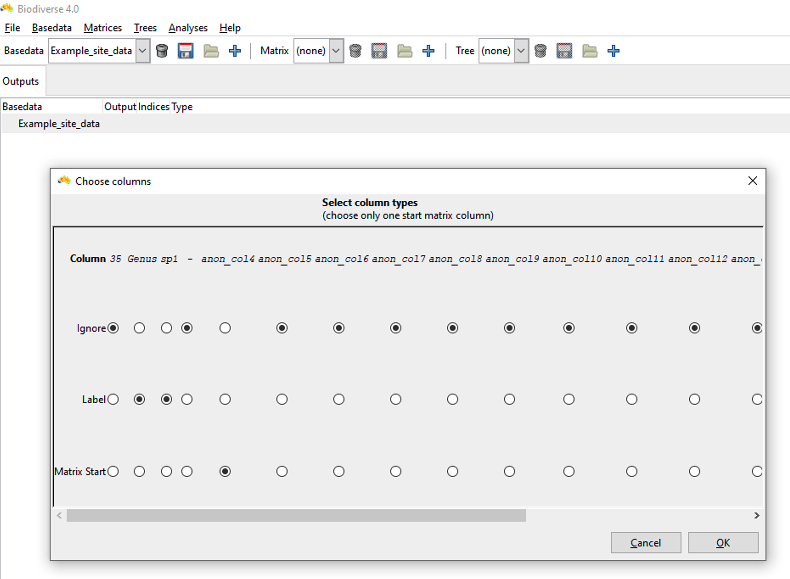Delete the selected matrix using trash icon
The width and height of the screenshot is (790, 579).
point(355,51)
